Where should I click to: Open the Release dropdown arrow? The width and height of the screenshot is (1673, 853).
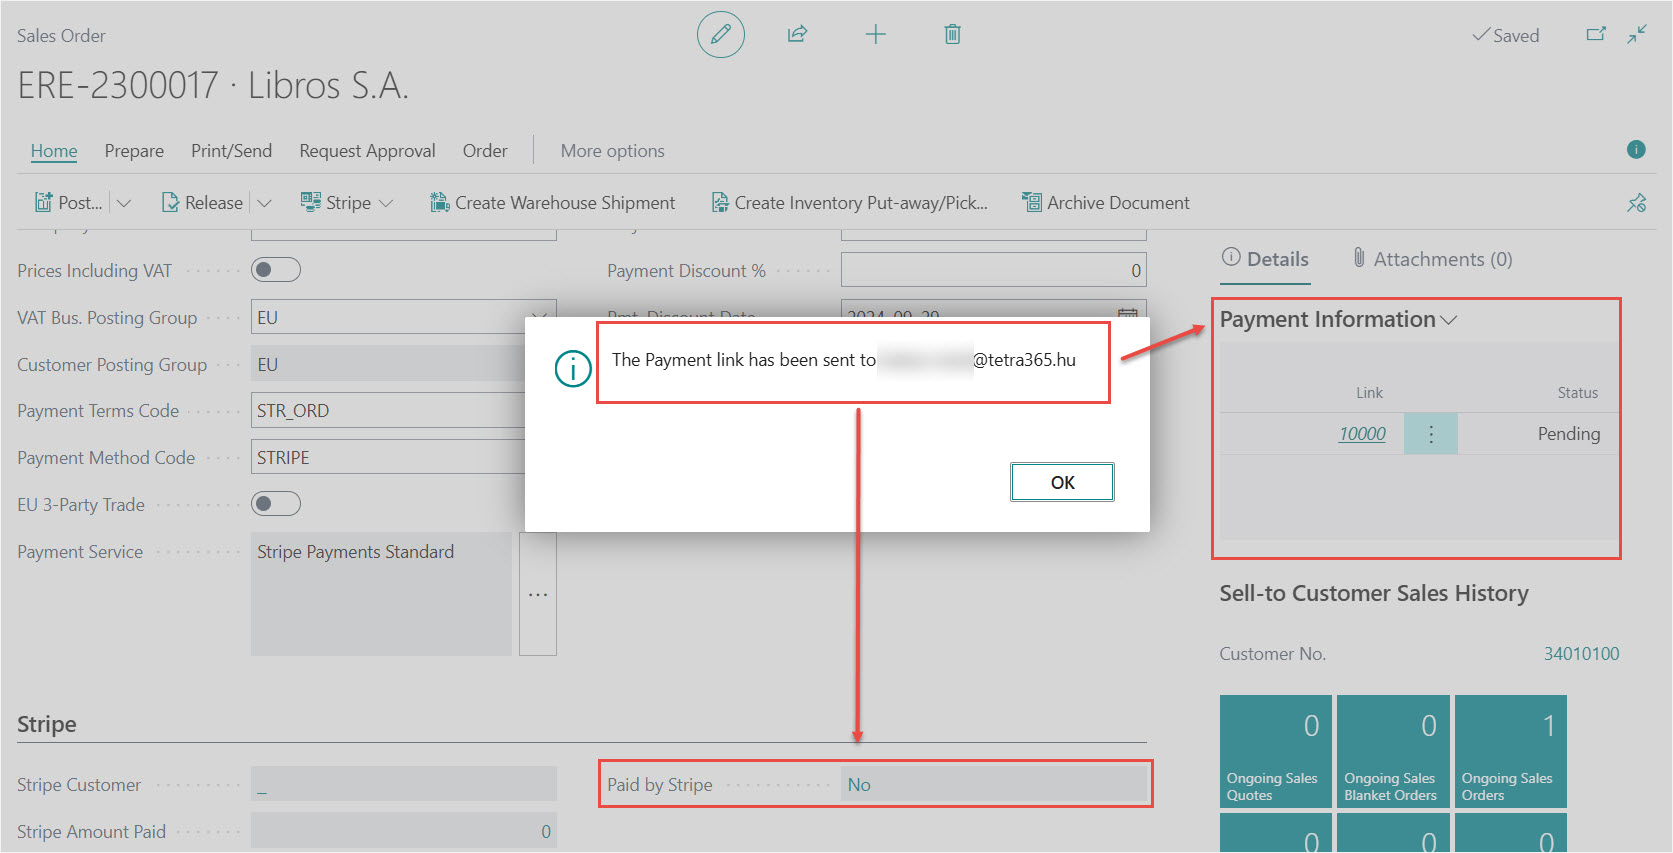point(265,203)
